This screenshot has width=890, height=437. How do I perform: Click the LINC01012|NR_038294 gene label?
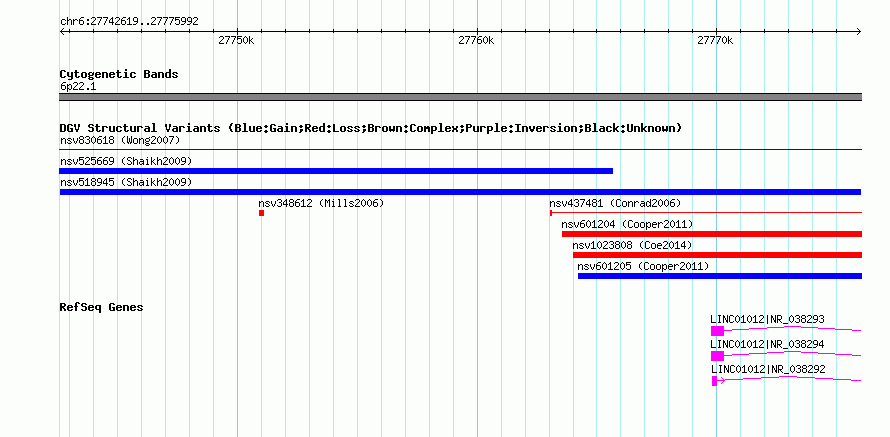[767, 344]
